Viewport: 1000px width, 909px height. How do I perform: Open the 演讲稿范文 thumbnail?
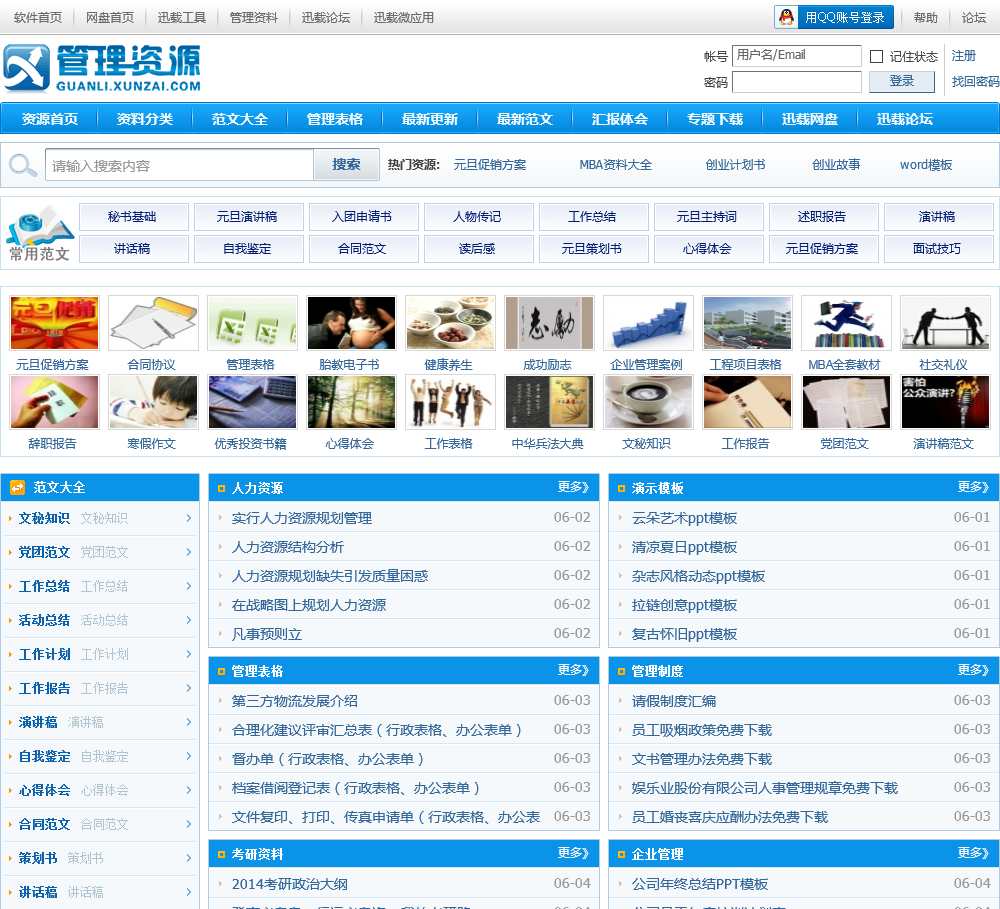click(x=945, y=402)
